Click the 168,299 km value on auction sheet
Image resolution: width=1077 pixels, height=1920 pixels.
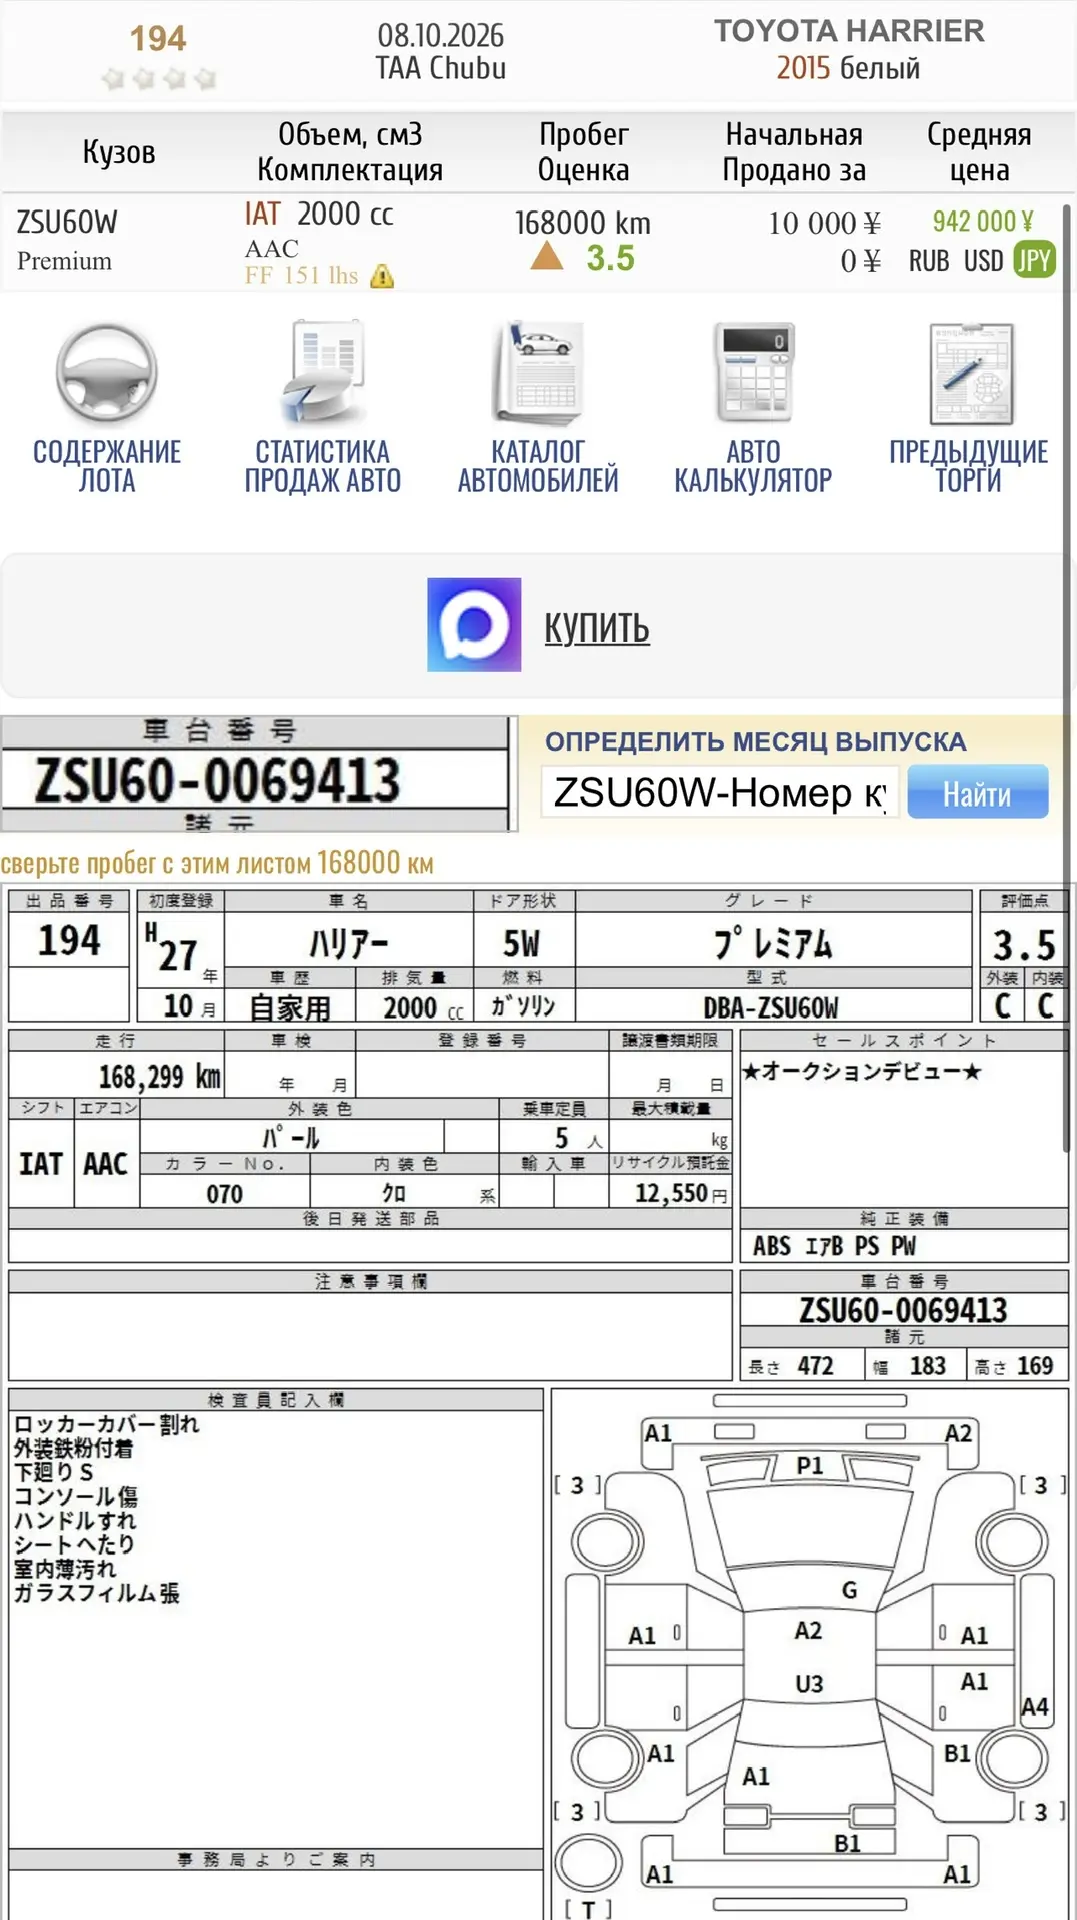(159, 1077)
